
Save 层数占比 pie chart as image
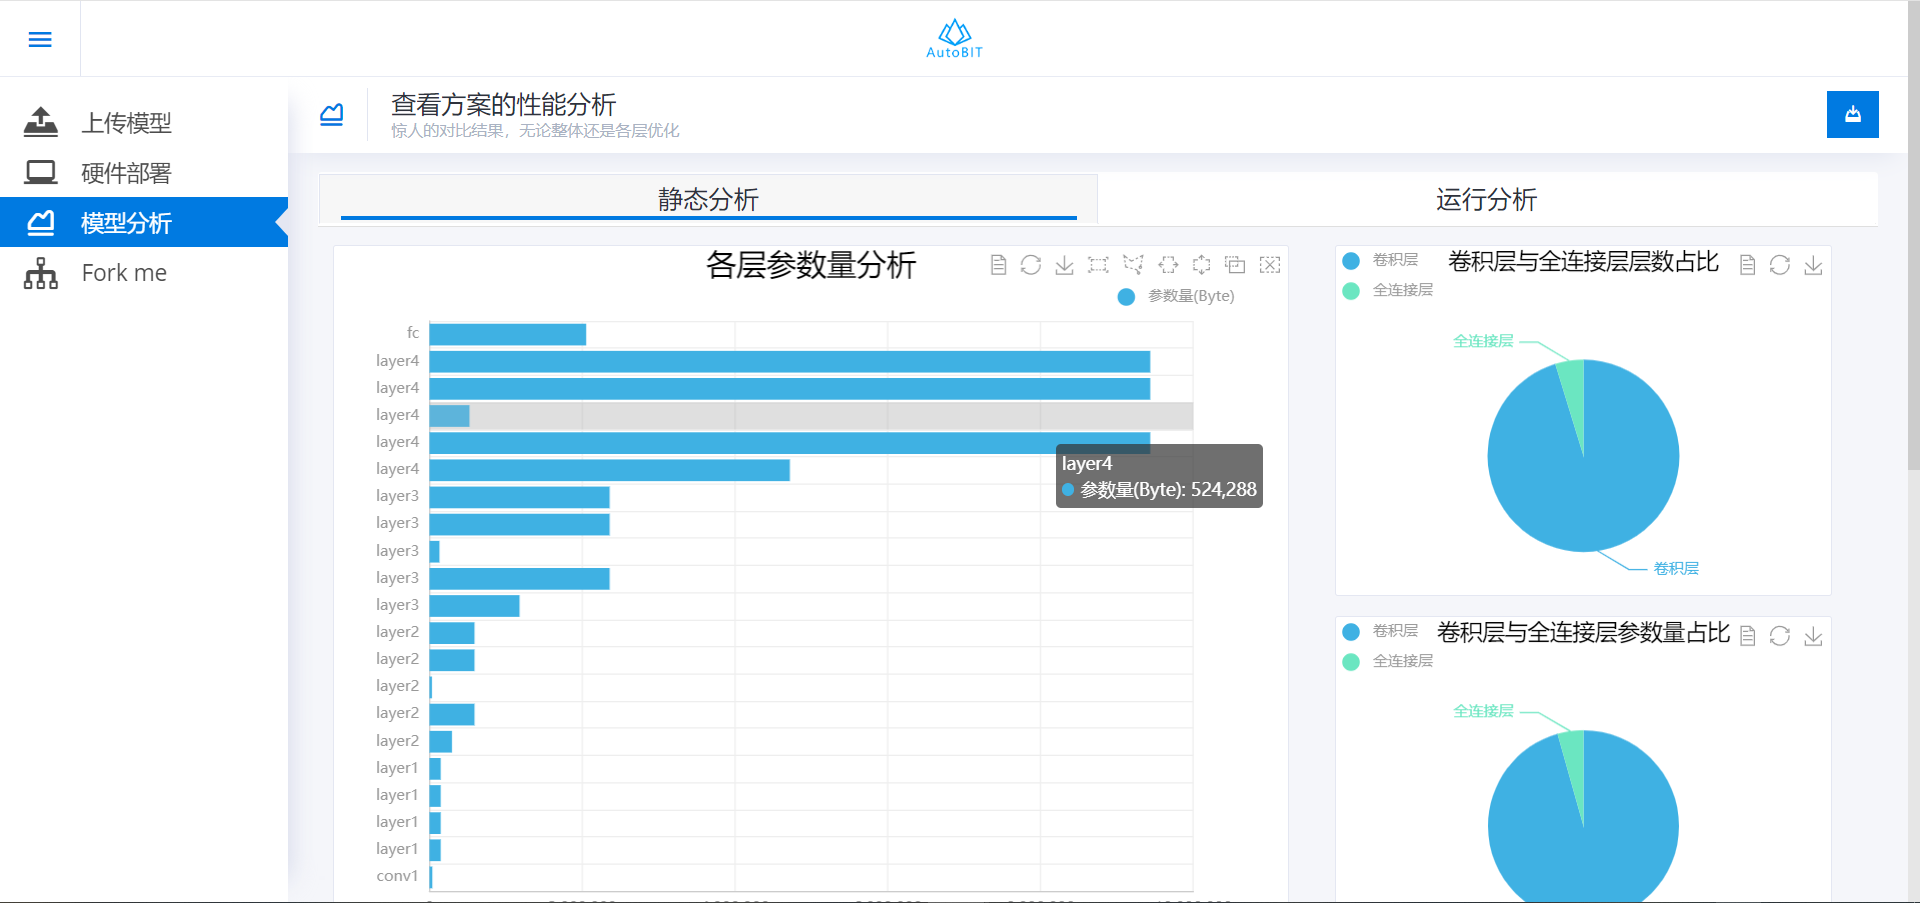coord(1814,265)
